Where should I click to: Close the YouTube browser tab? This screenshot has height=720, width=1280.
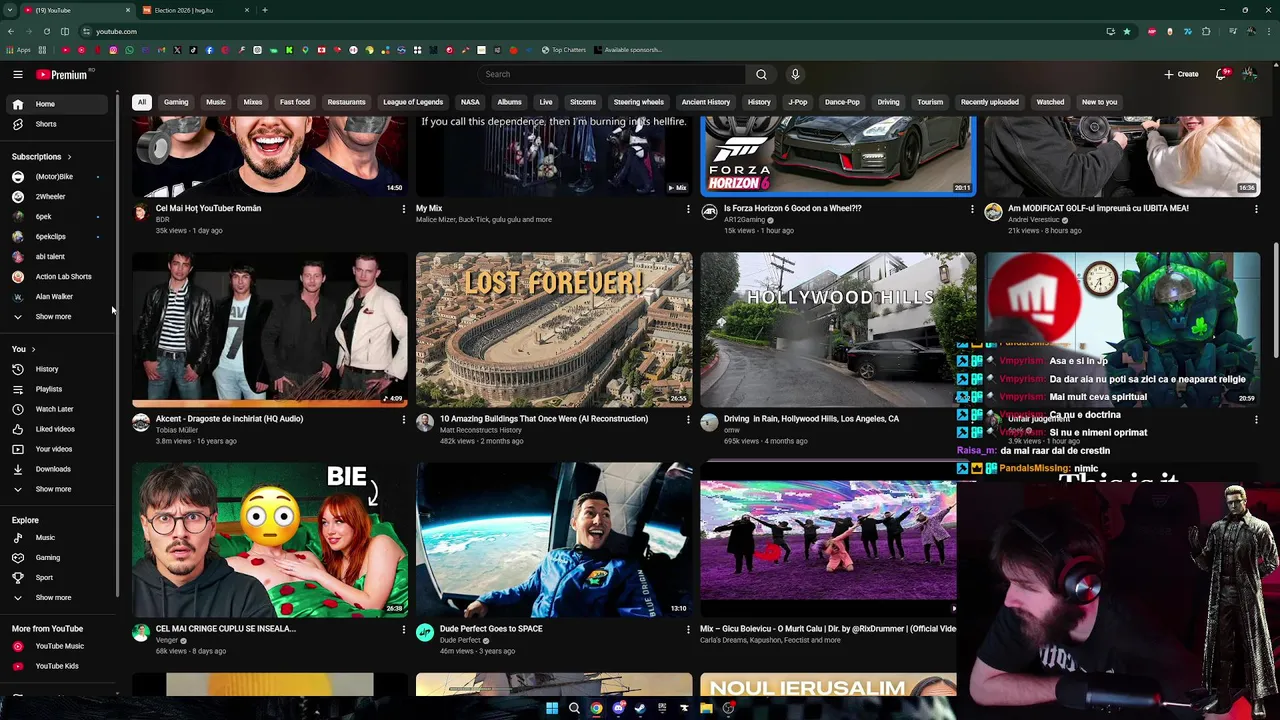pos(128,10)
